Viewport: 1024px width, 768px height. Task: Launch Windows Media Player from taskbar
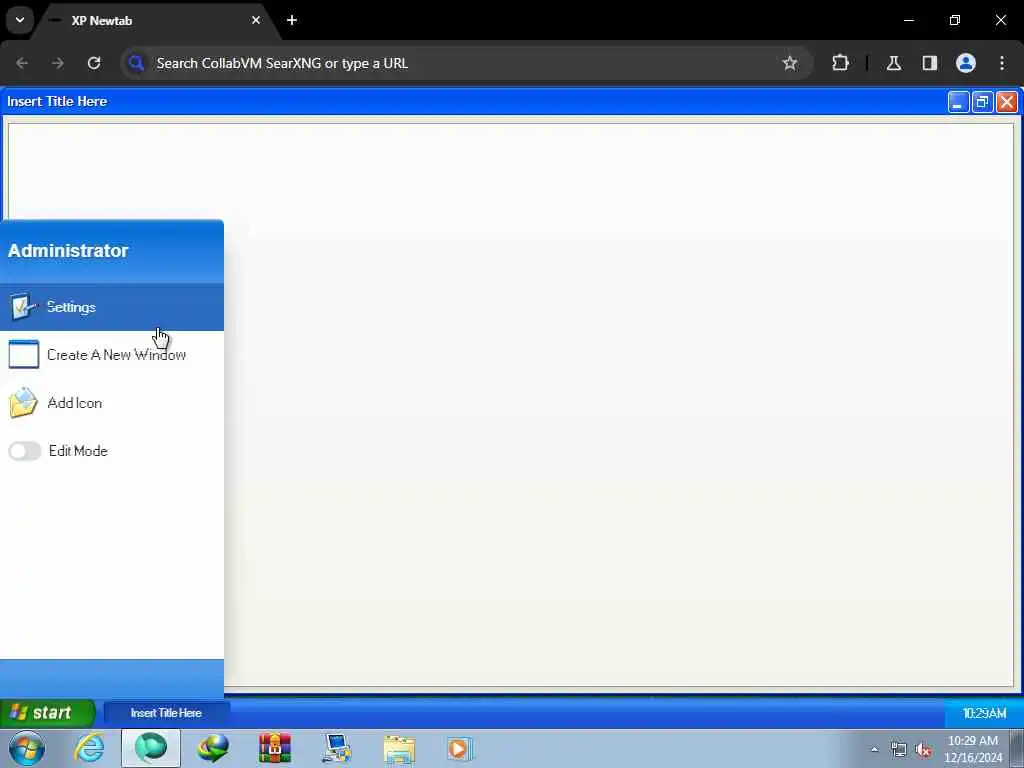tap(460, 748)
